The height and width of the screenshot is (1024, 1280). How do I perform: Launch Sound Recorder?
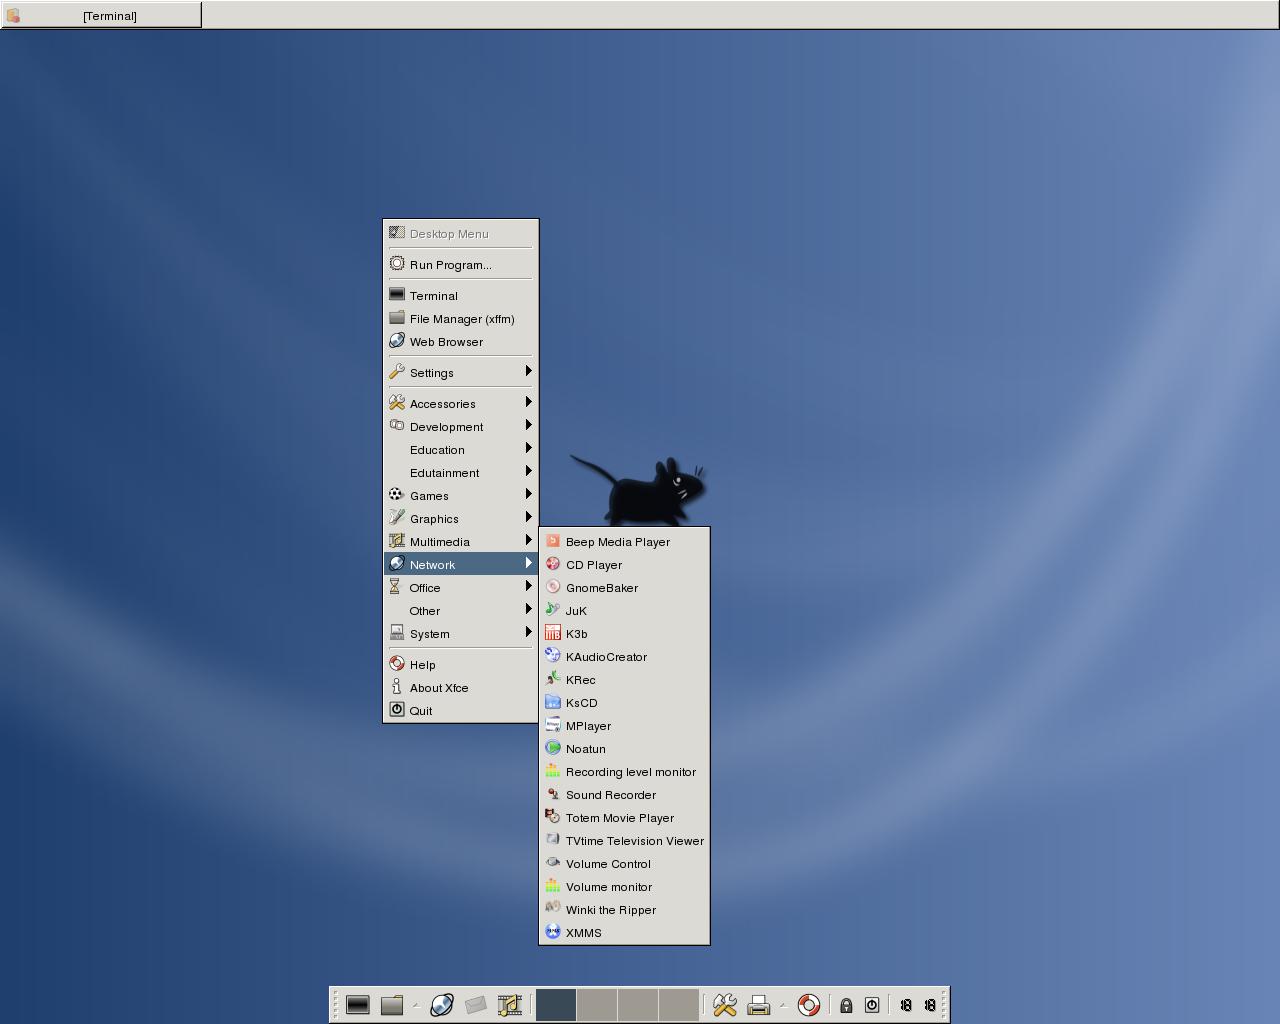click(x=624, y=794)
